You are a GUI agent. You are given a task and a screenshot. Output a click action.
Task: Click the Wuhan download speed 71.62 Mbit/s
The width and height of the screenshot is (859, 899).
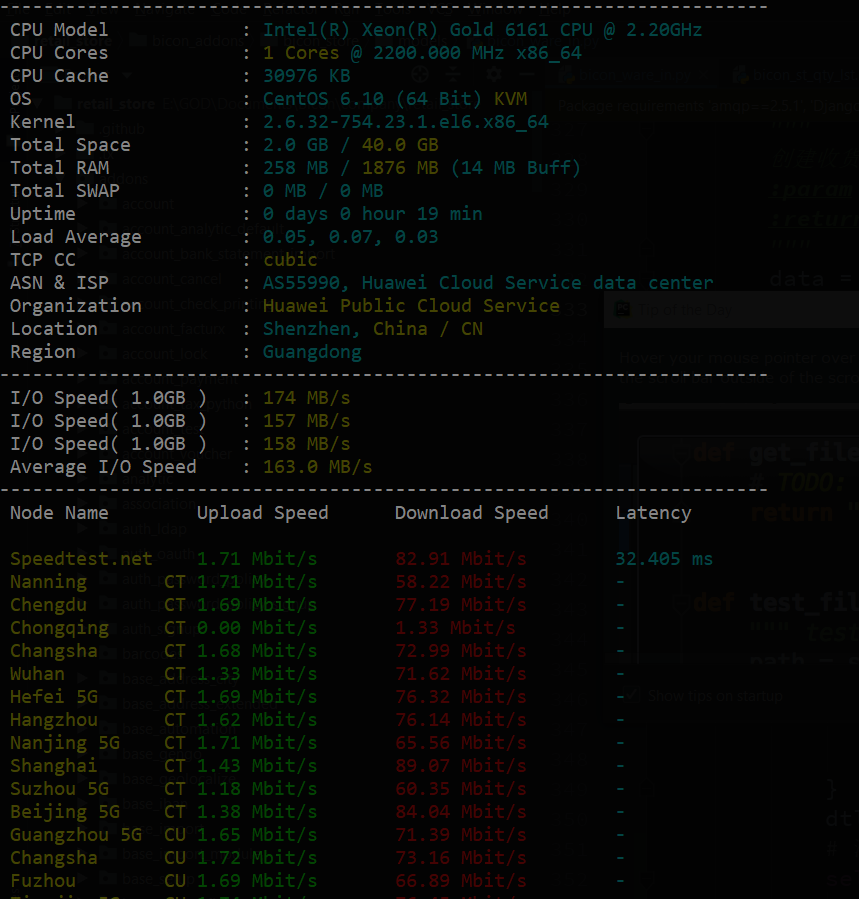pos(460,674)
